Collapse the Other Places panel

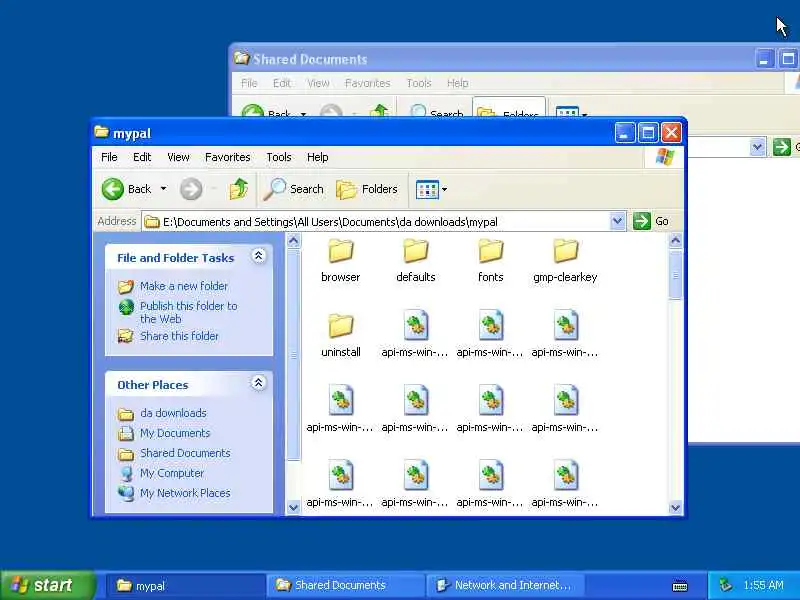pyautogui.click(x=258, y=383)
